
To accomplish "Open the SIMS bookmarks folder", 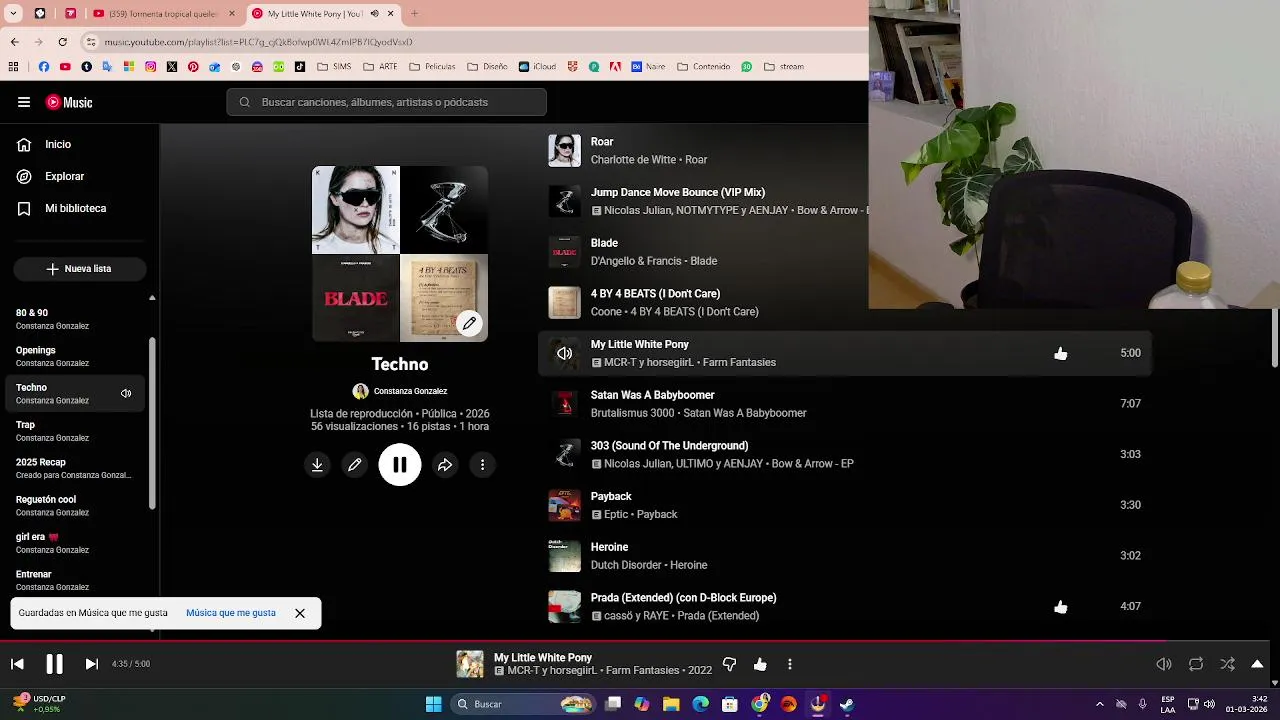I will [x=336, y=67].
